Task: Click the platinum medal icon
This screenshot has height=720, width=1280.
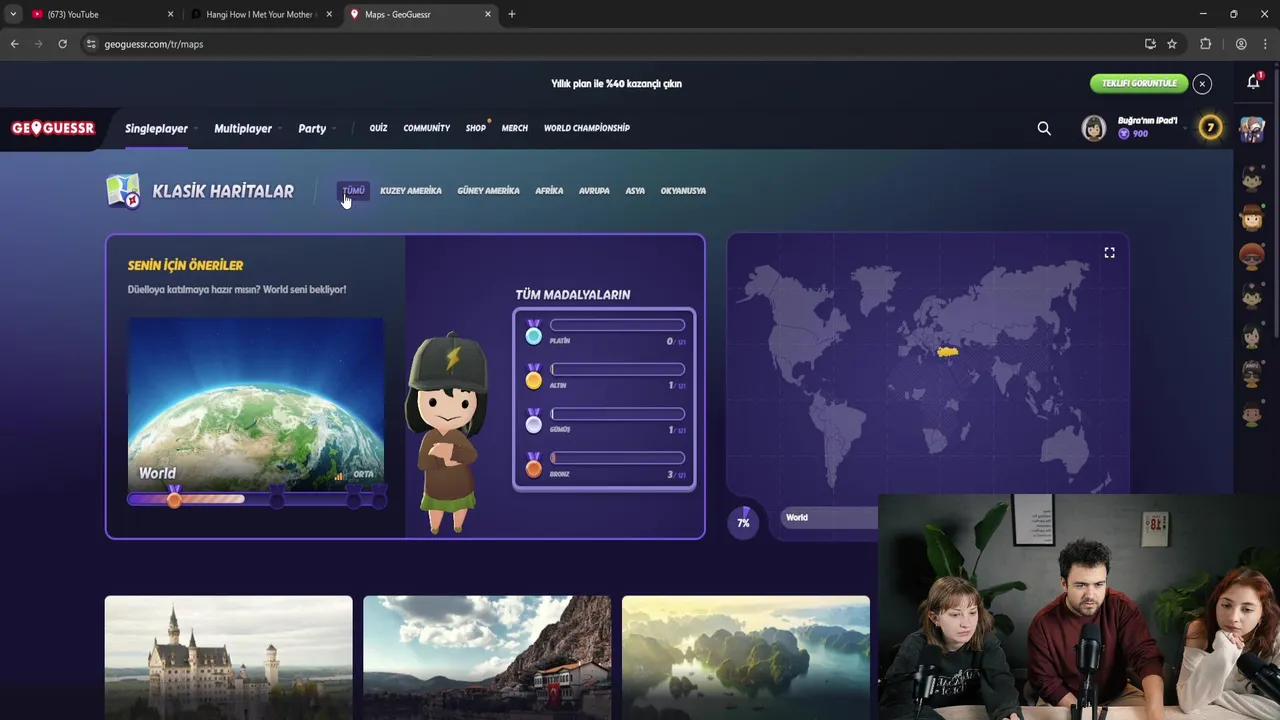Action: [533, 333]
